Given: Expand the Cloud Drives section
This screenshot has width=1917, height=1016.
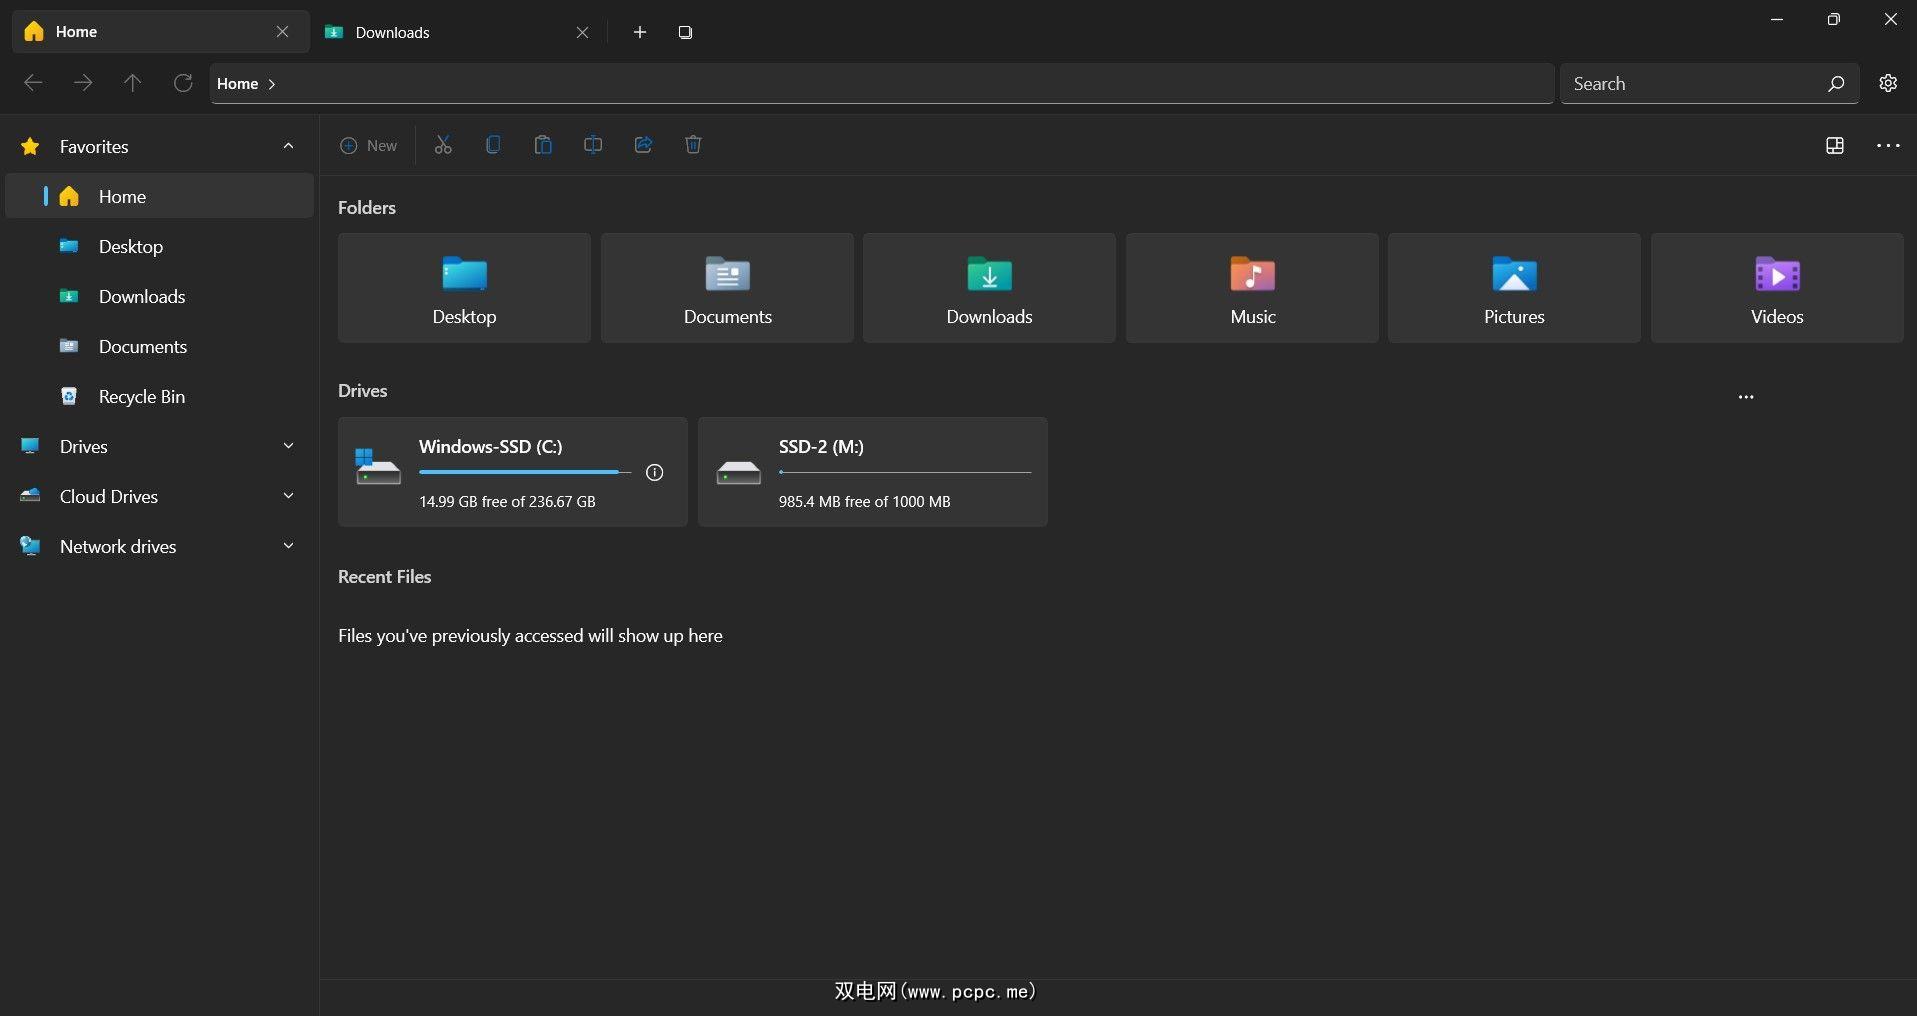Looking at the screenshot, I should [x=288, y=496].
